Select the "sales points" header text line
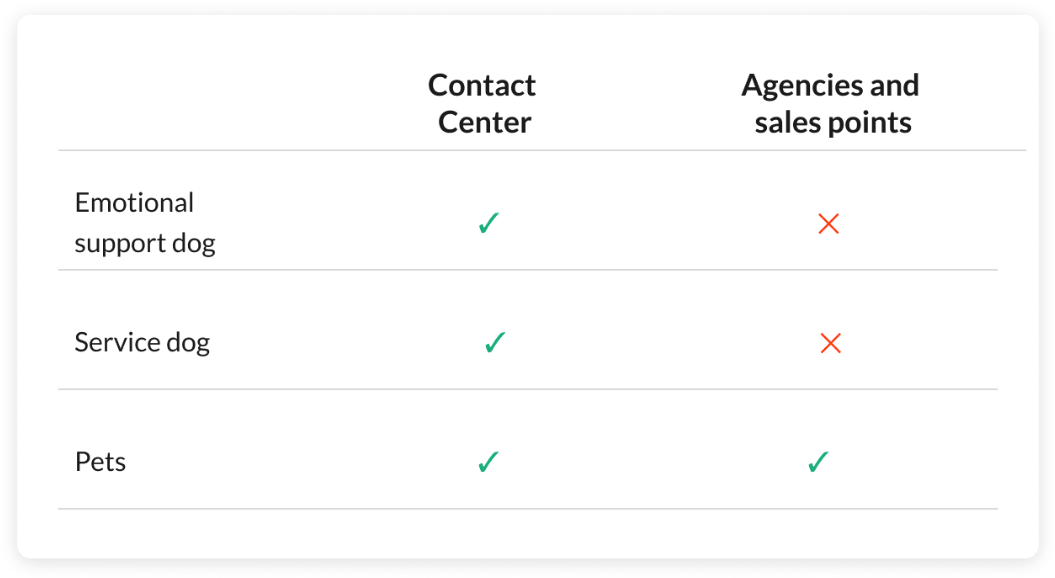This screenshot has height=578, width=1055. point(833,123)
